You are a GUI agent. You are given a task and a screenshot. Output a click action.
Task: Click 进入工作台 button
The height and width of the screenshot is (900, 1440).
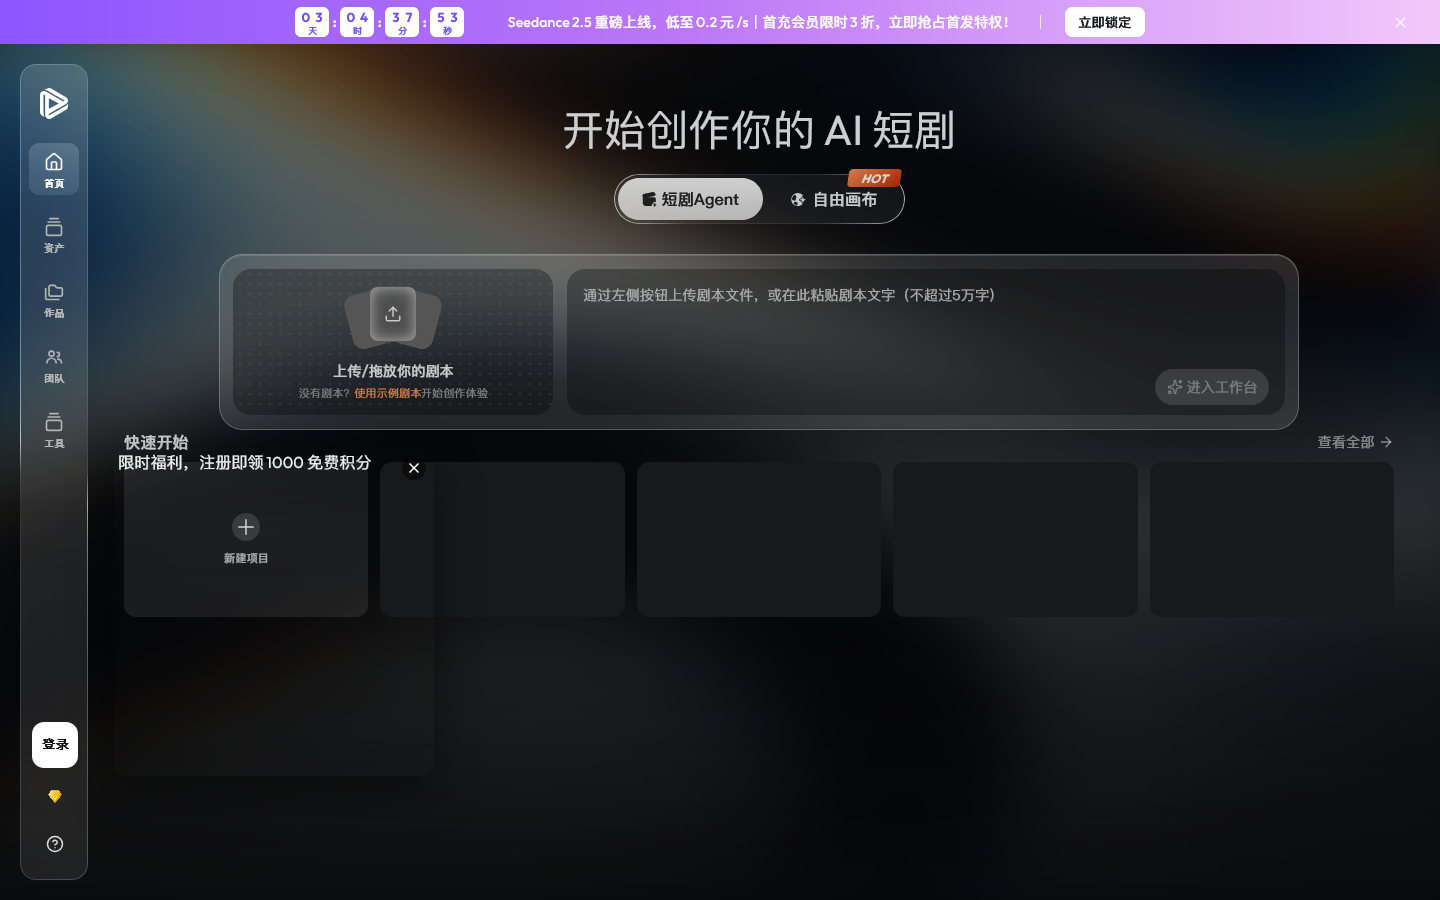(x=1212, y=387)
